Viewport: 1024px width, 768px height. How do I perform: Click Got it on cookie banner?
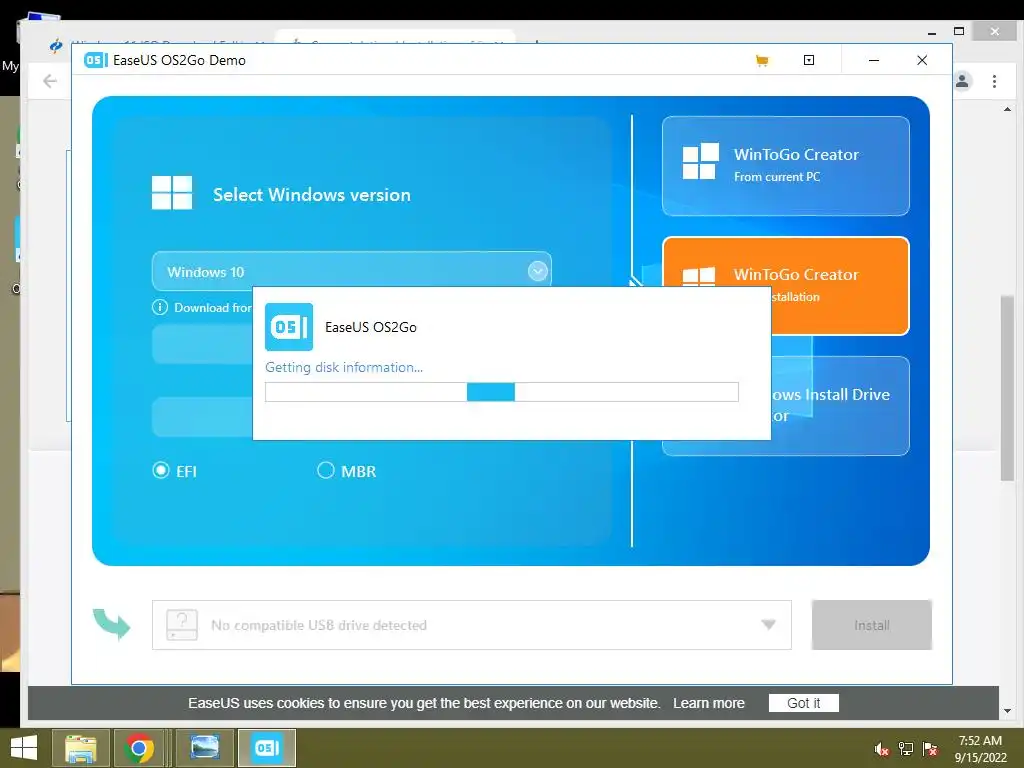803,703
